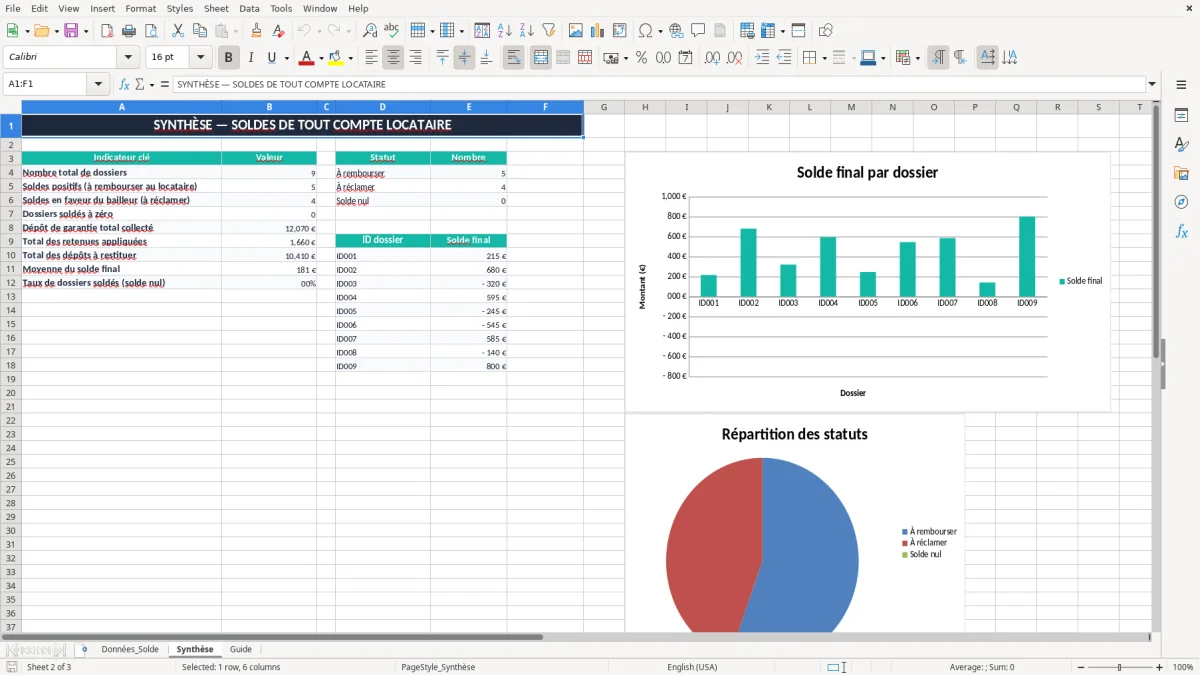Toggle Align Right
1200x675 pixels.
point(415,58)
